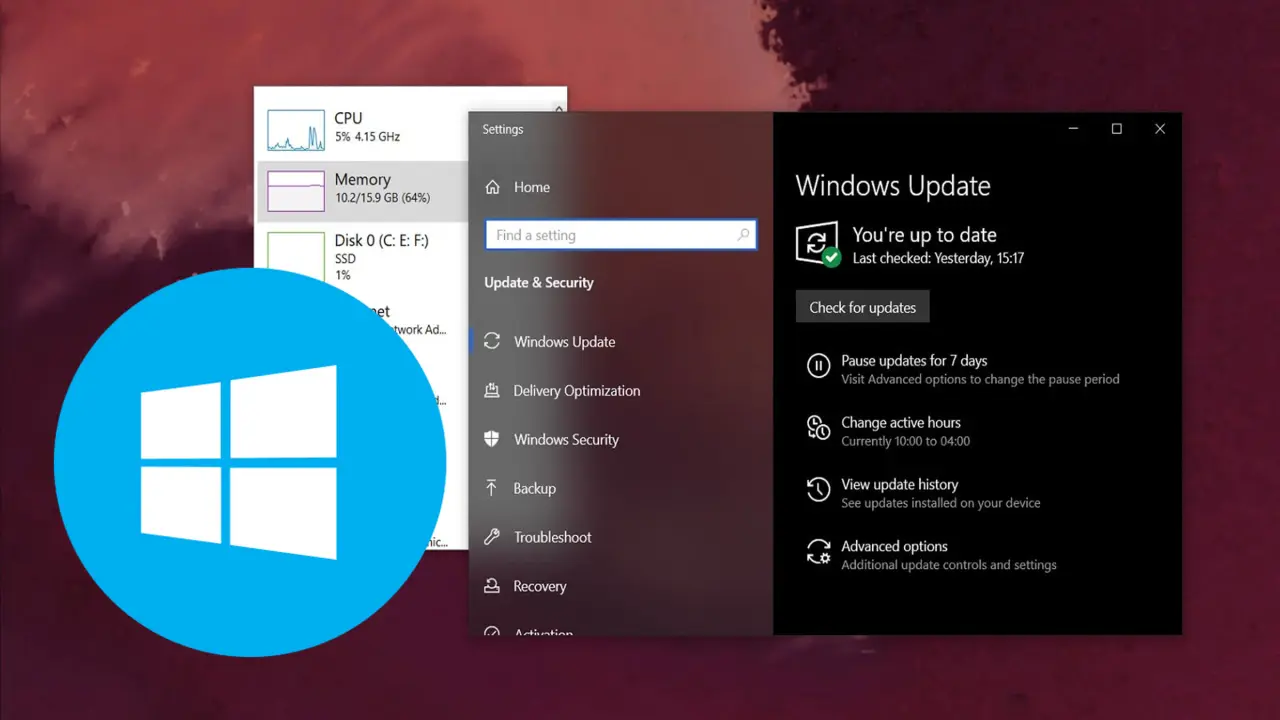Click the Troubleshoot wrench icon
Screen dimensions: 1280x720
coord(492,537)
